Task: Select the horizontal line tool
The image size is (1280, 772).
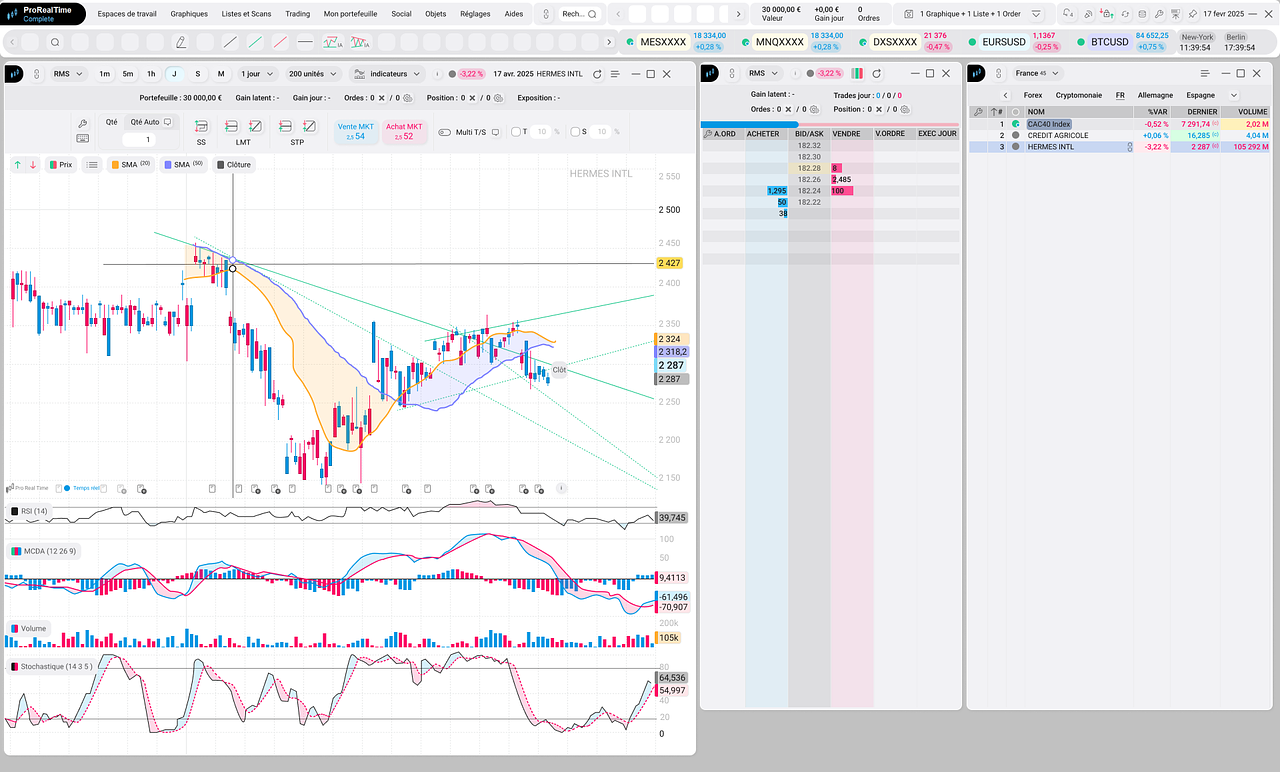Action: (x=305, y=42)
